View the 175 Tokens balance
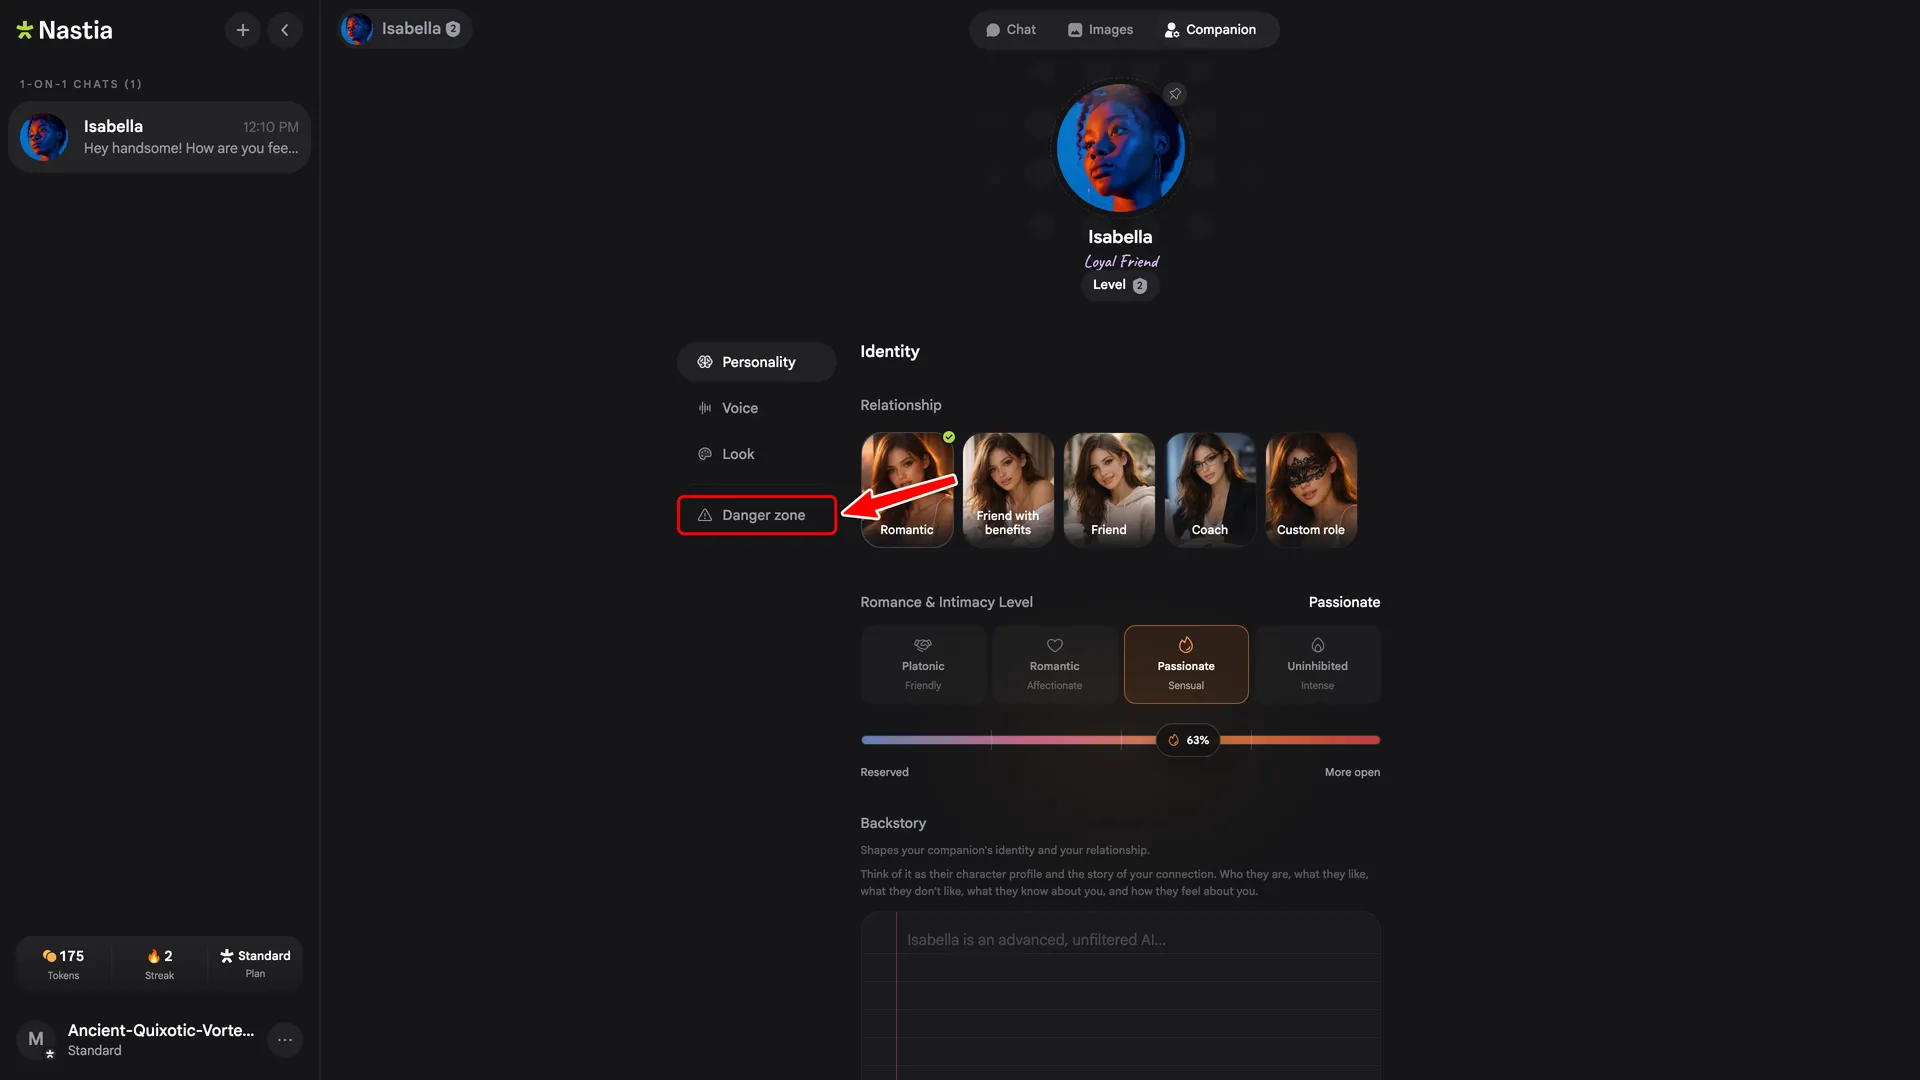Viewport: 1920px width, 1080px height. coord(63,964)
